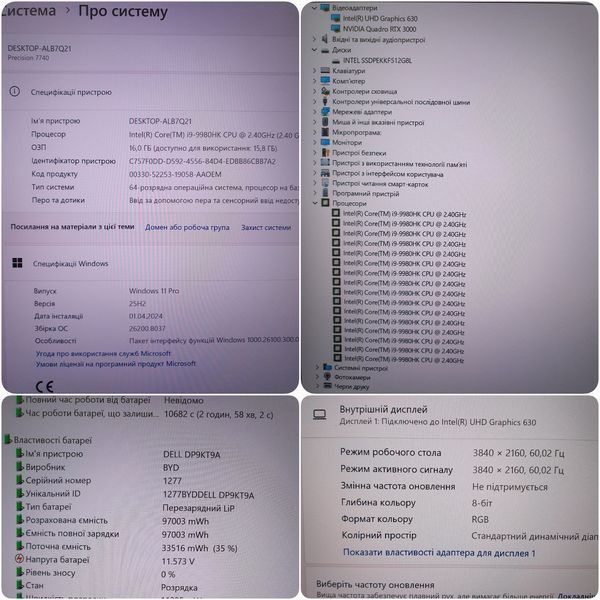The width and height of the screenshot is (600, 600).
Task: Select Пристрої читання смарт-карток row
Action: coord(380,184)
